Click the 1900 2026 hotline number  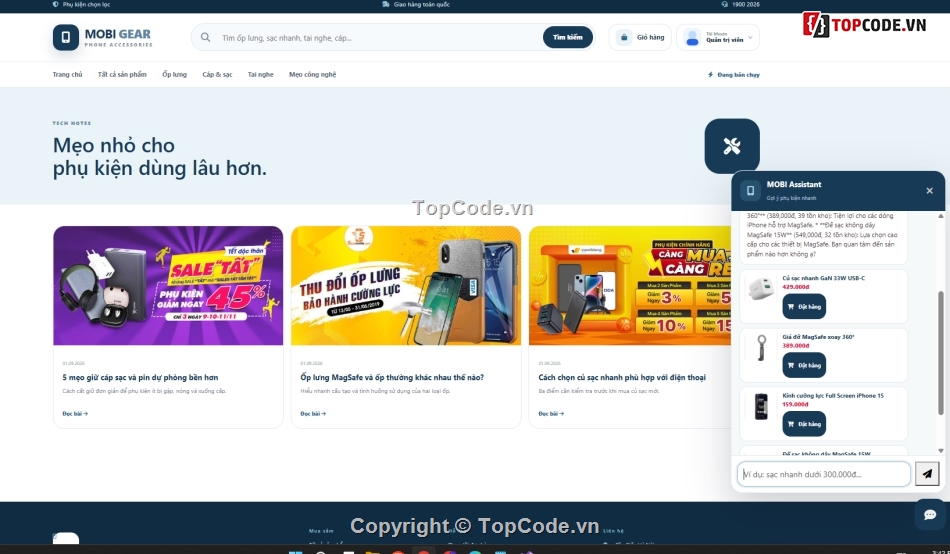pyautogui.click(x=746, y=4)
